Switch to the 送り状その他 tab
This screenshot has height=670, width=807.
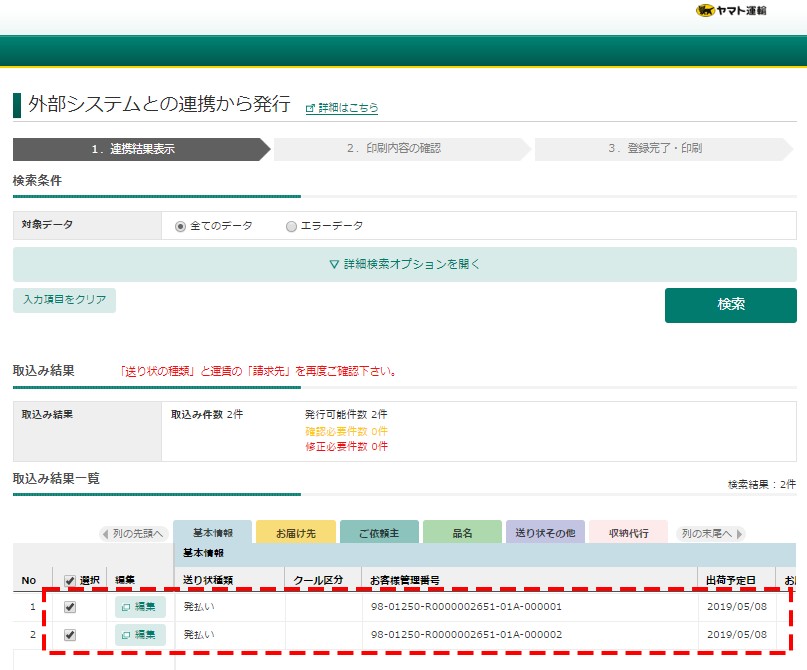pos(546,533)
